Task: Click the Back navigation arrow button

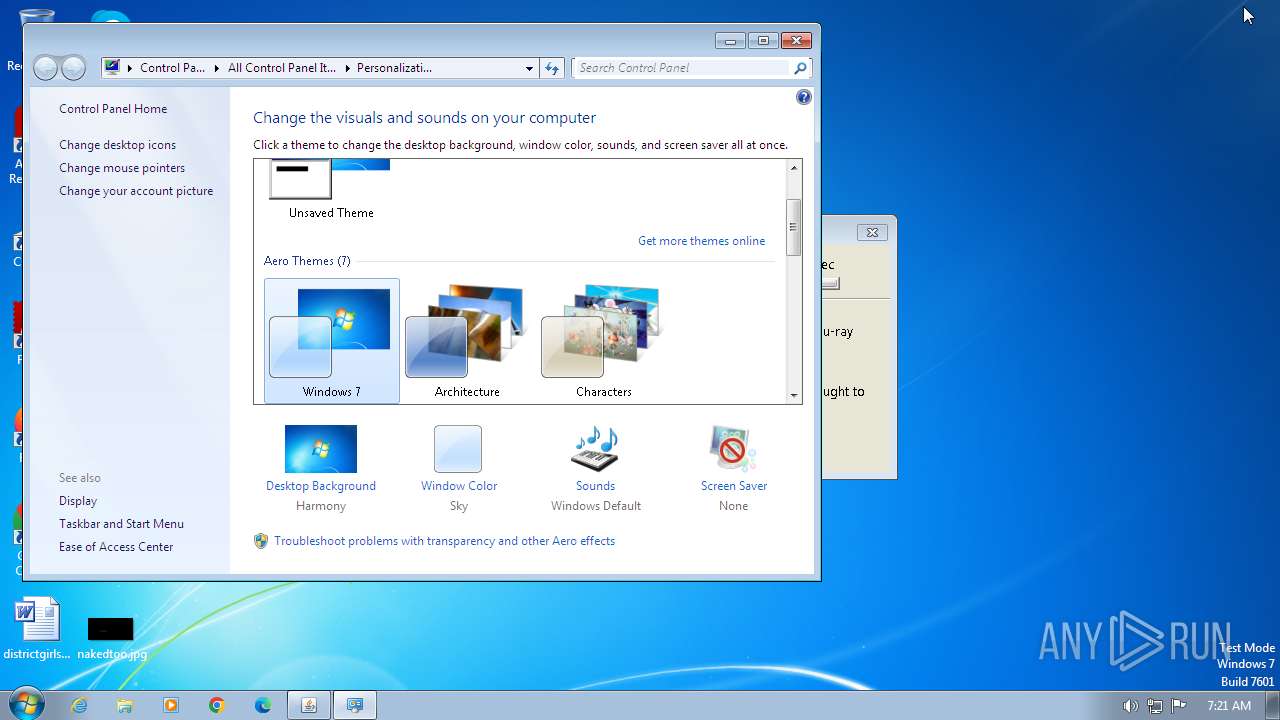Action: 46,68
